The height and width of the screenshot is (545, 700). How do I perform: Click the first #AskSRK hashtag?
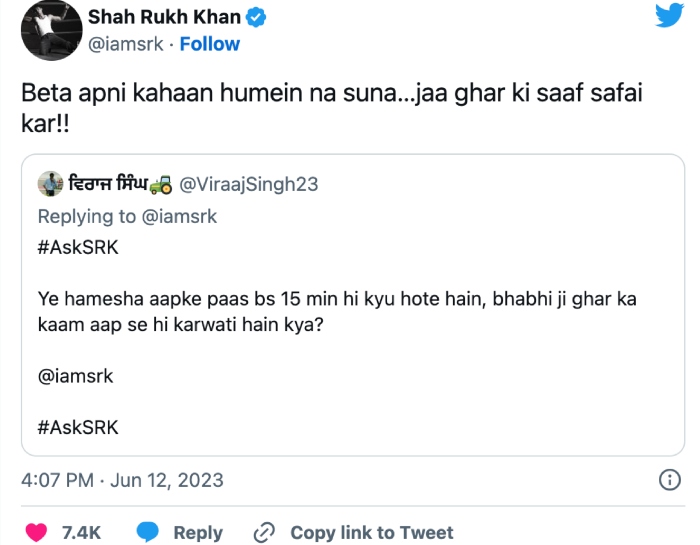78,248
